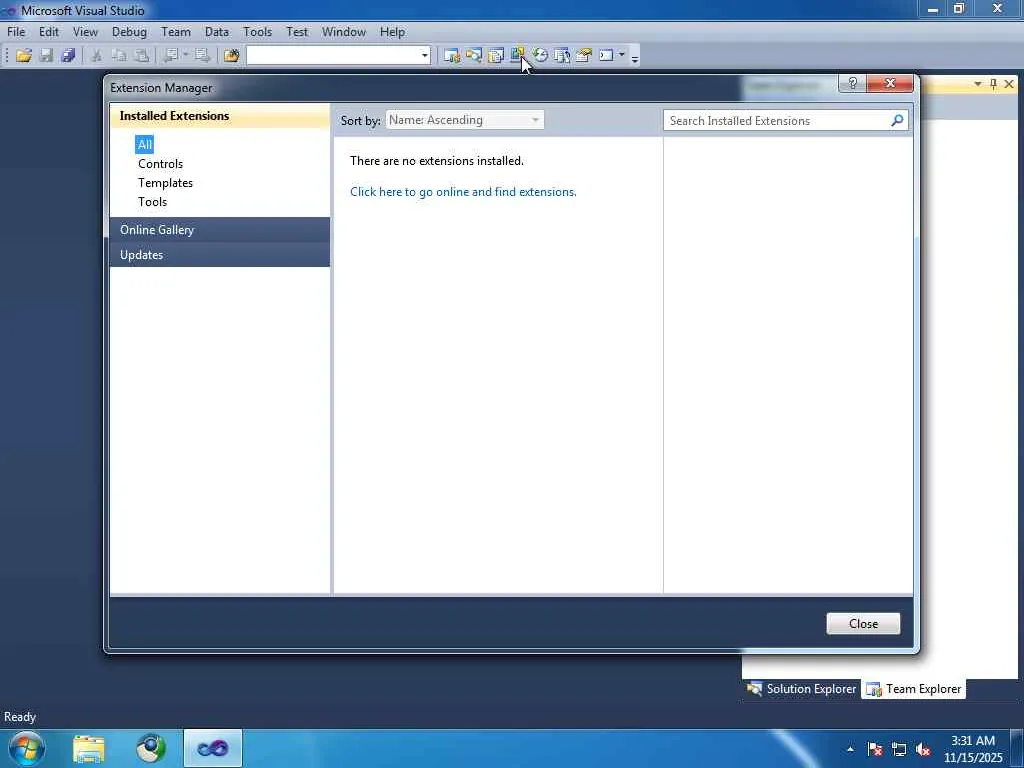Click the go online and find extensions link

point(463,192)
